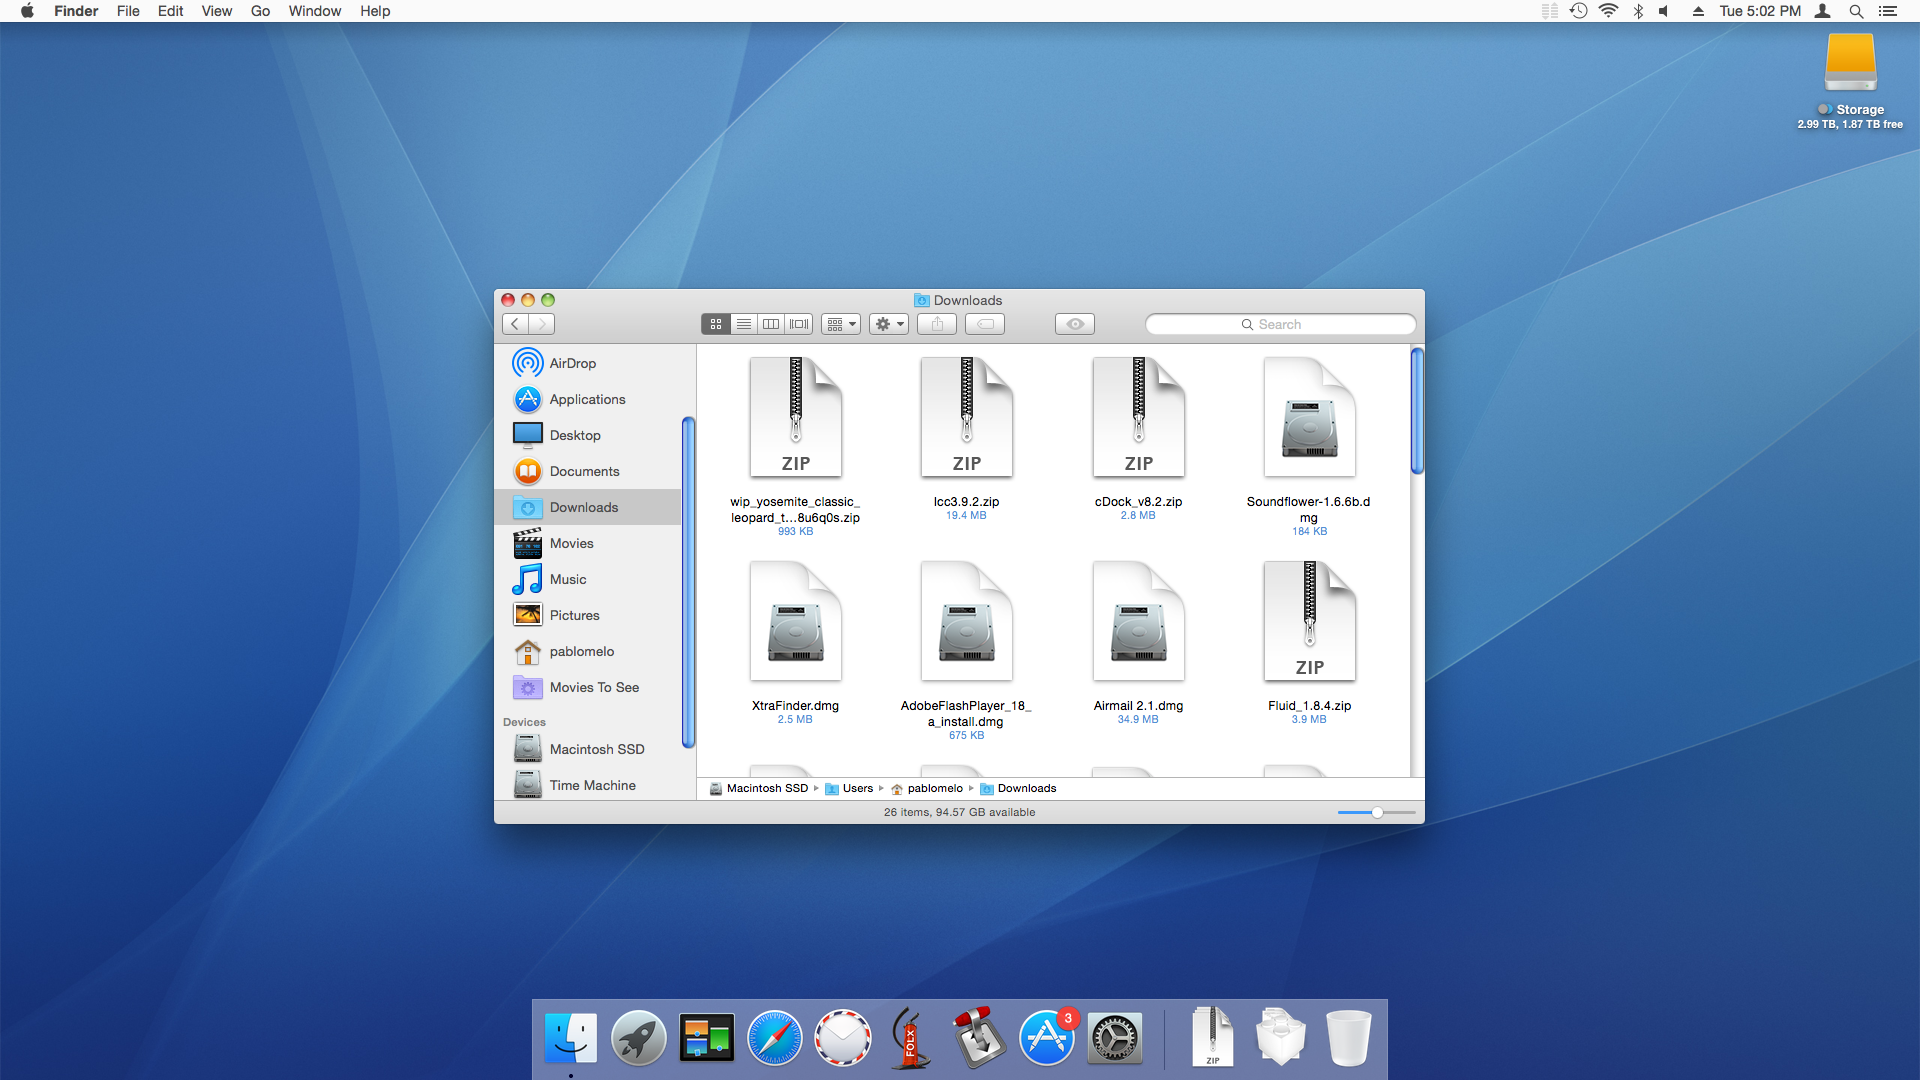Click the AirDrop sidebar icon
1920x1080 pixels.
(527, 363)
